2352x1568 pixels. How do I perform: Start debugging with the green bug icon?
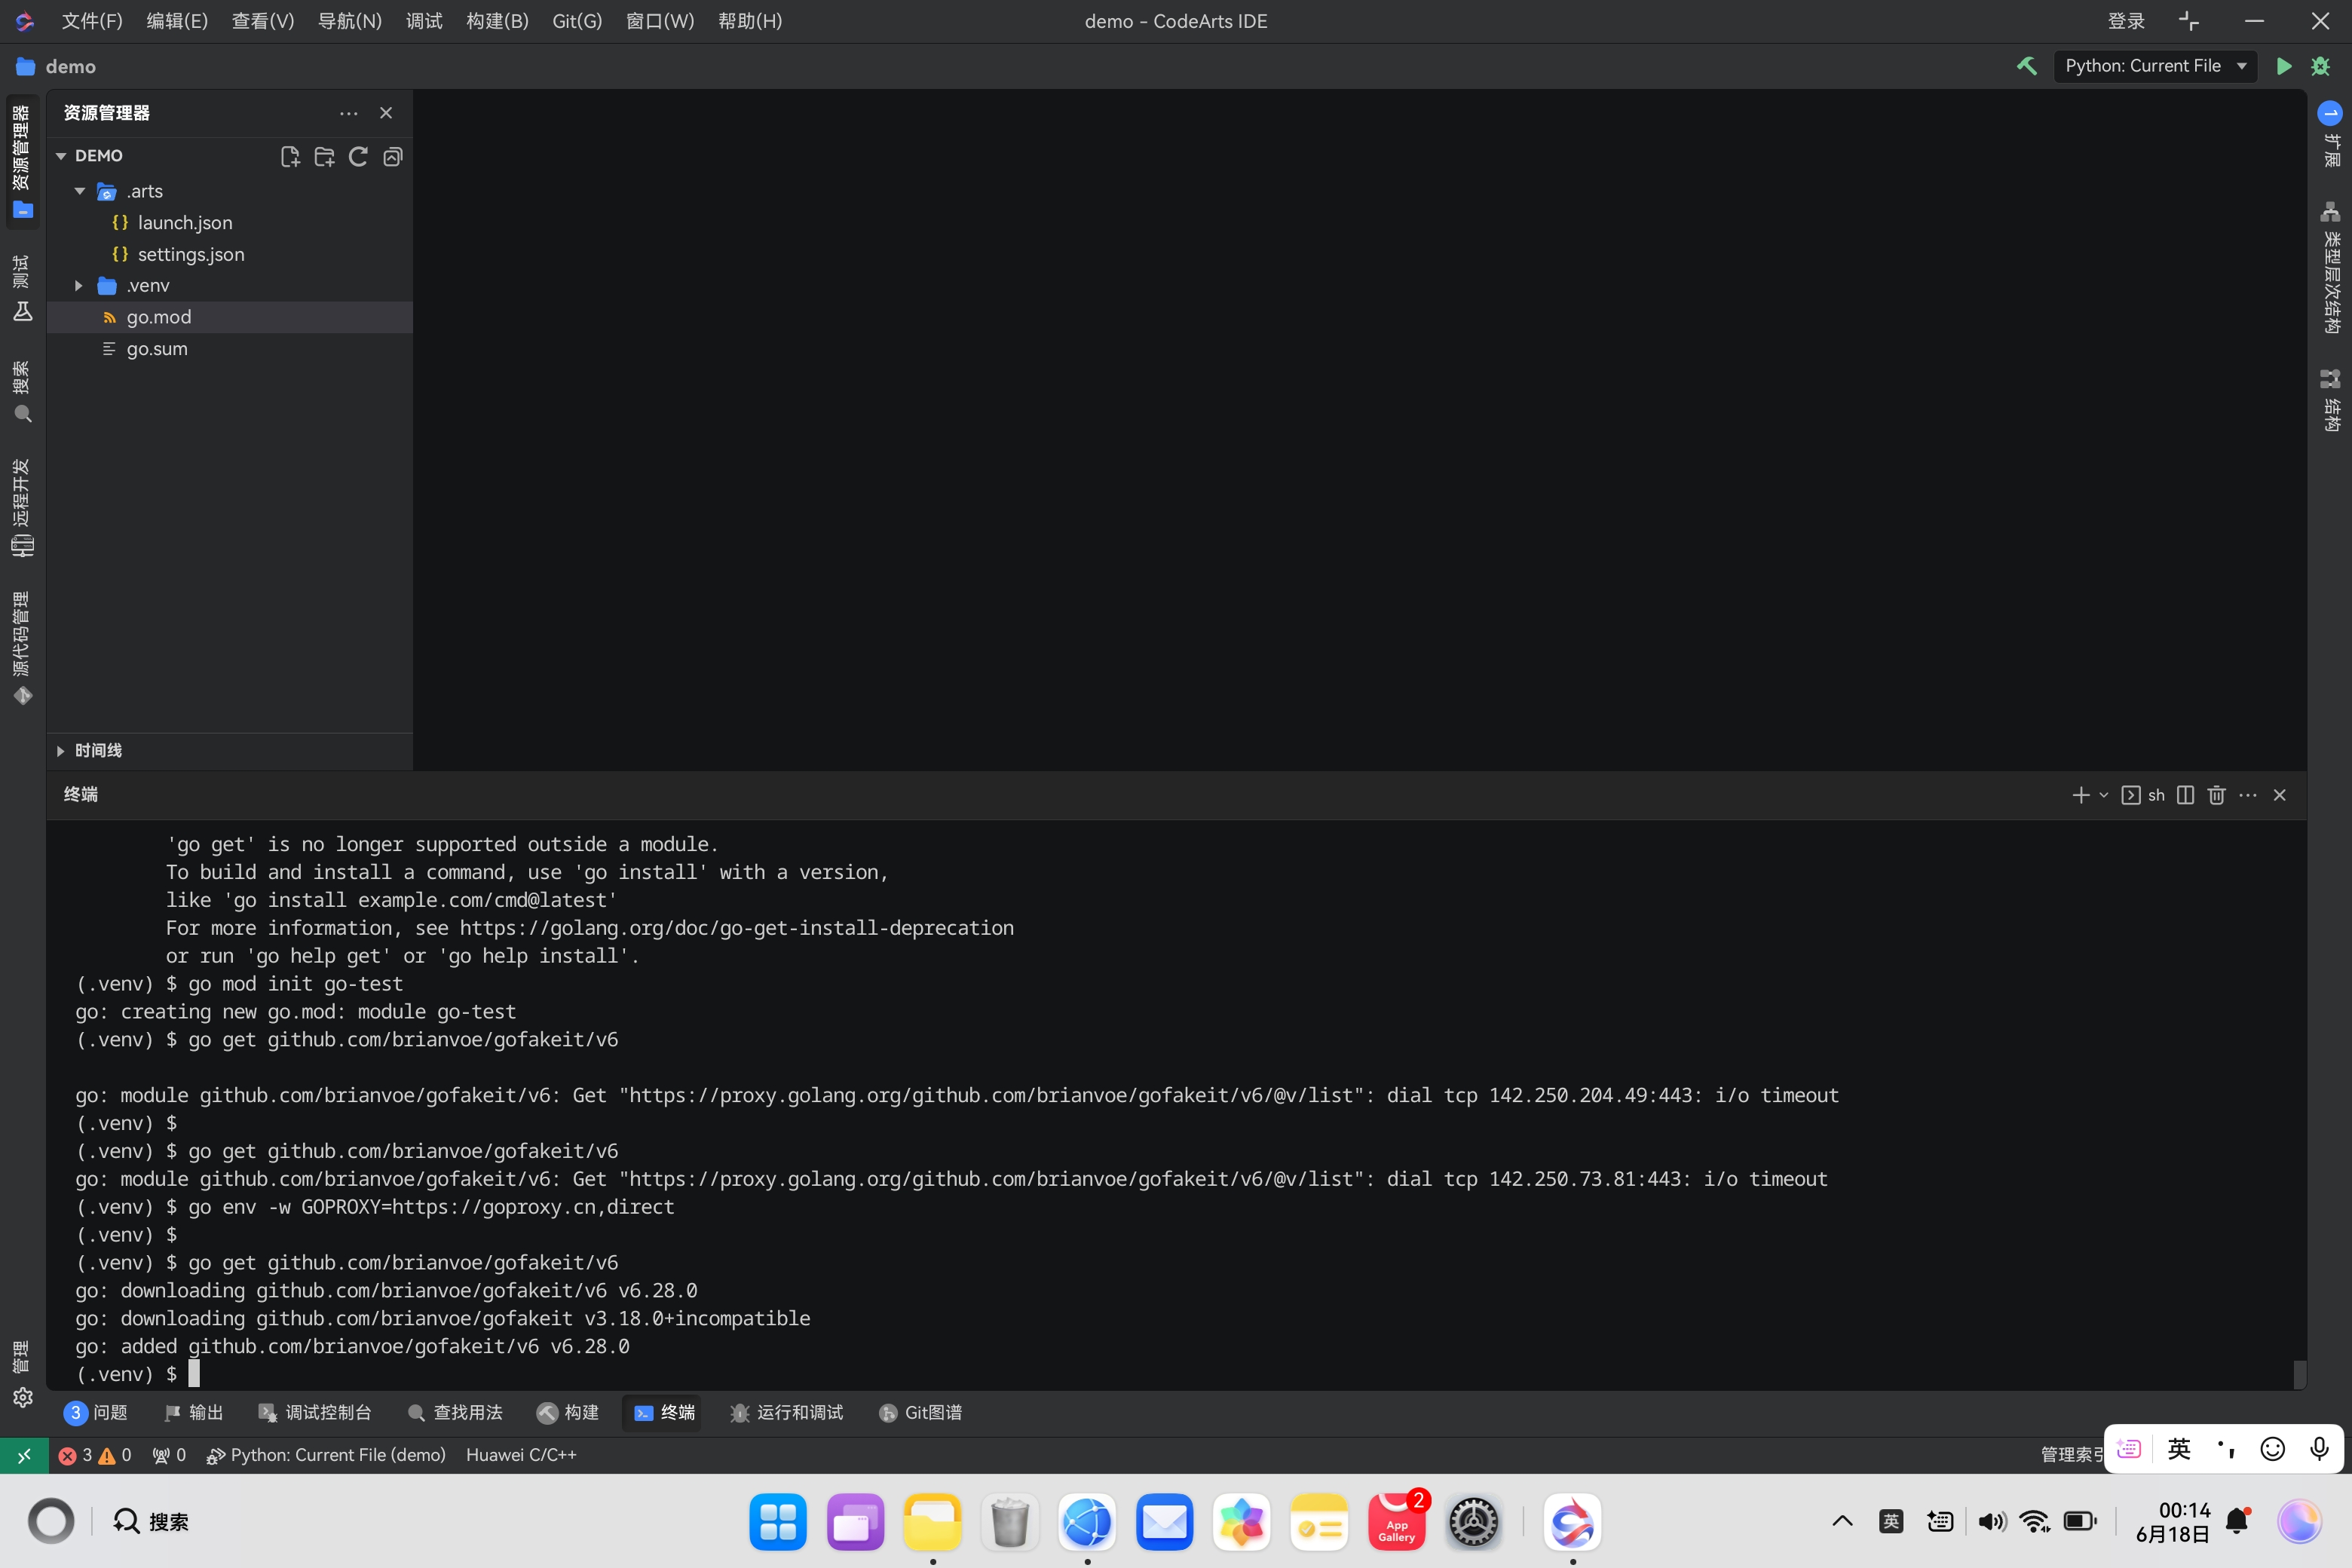coord(2321,66)
